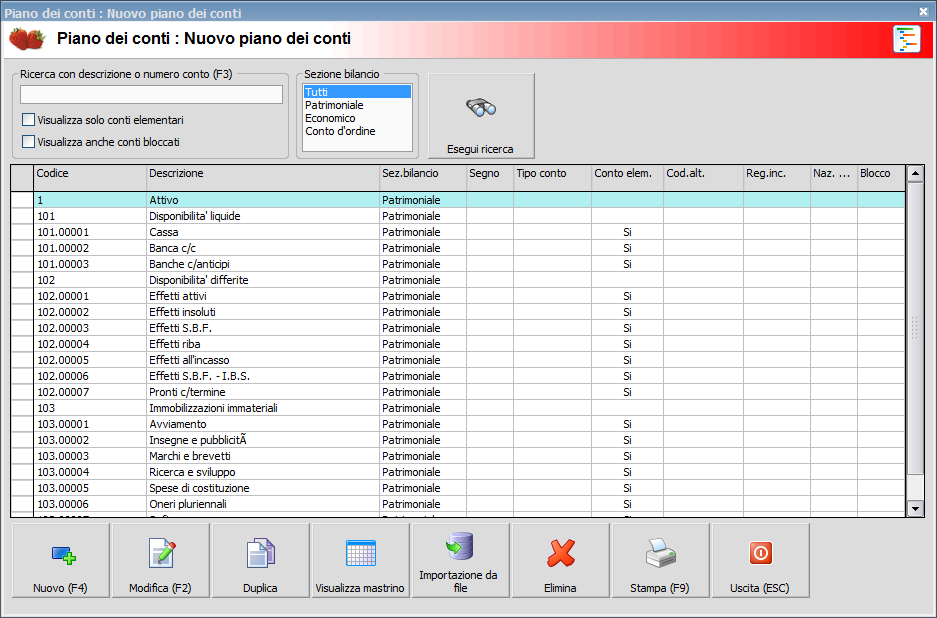Image resolution: width=937 pixels, height=618 pixels.
Task: Choose Economico in Sezione bilancio list
Action: (330, 118)
